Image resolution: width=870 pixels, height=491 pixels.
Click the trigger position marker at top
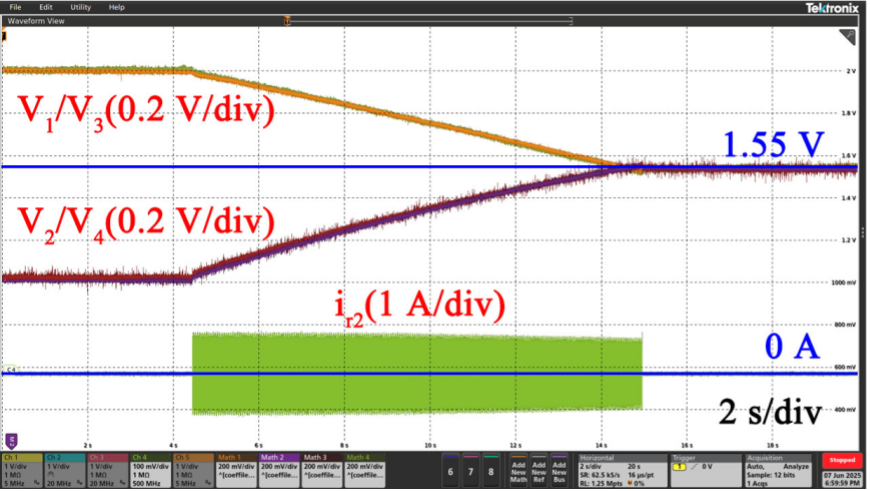coord(287,20)
